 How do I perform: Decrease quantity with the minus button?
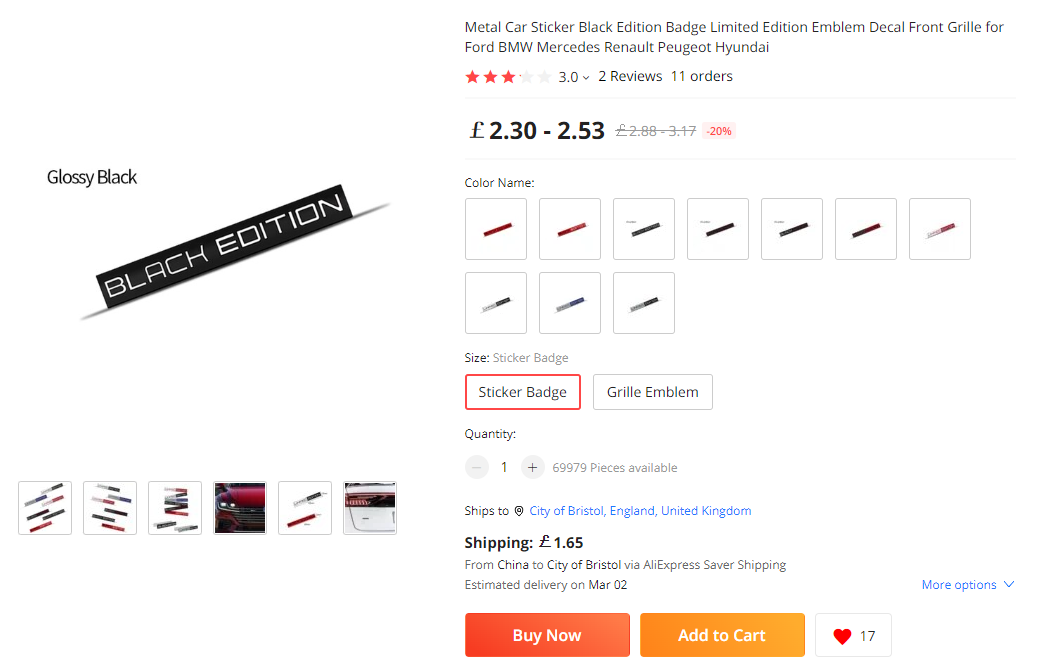(x=476, y=467)
